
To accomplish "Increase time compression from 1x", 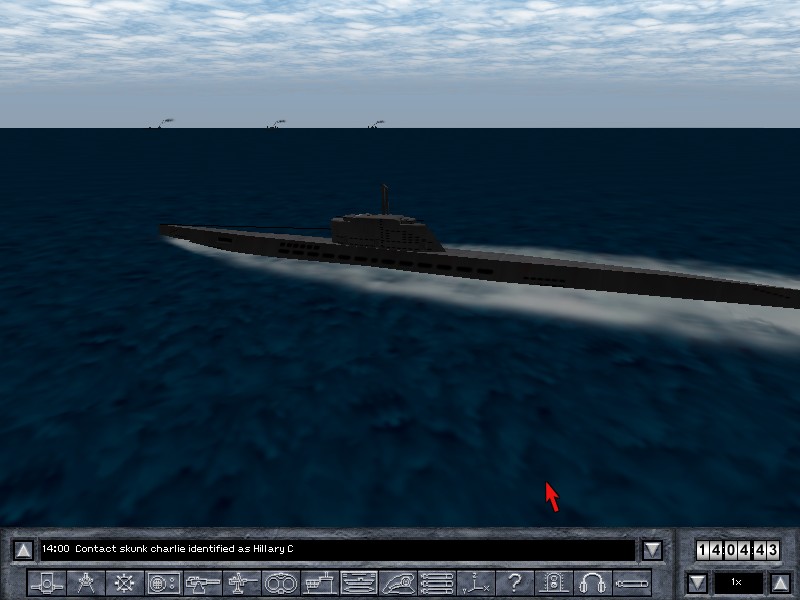I will point(778,582).
